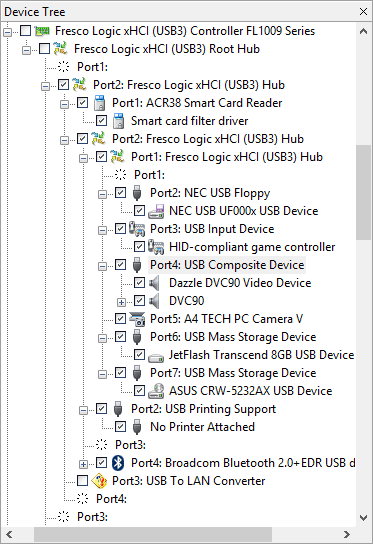The height and width of the screenshot is (544, 373).
Task: Click the Bluetooth icon beside Port4 Broadcom
Action: pos(118,463)
